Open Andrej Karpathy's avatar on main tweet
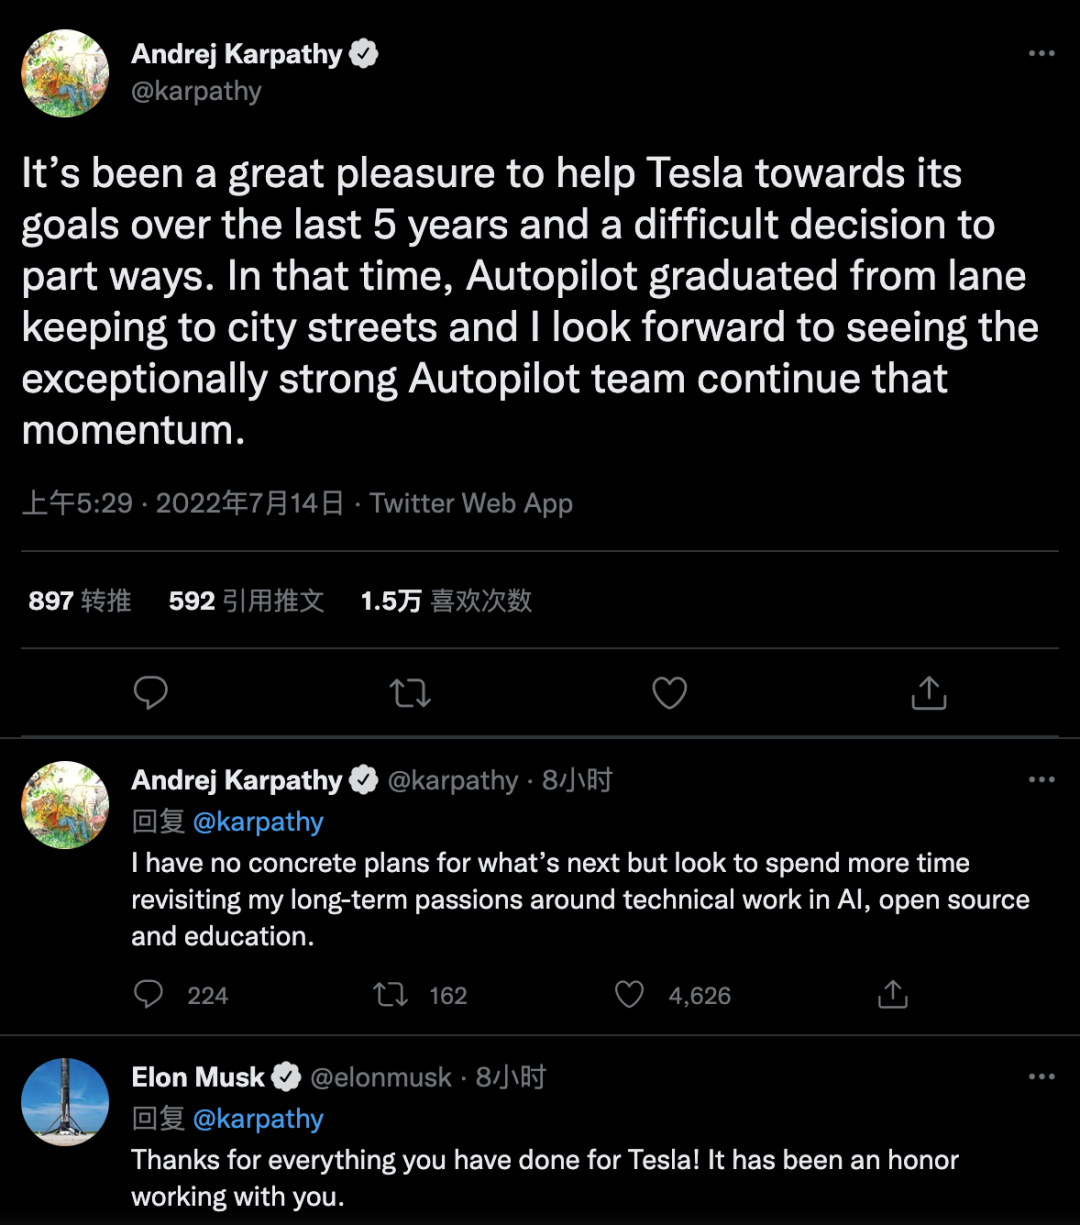This screenshot has width=1080, height=1225. [65, 73]
